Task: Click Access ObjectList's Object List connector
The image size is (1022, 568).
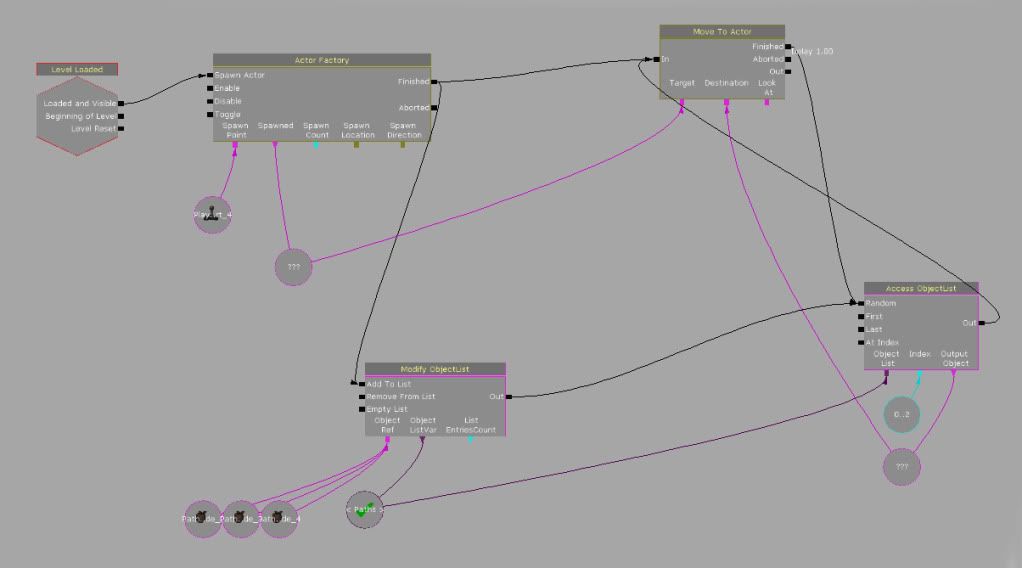Action: coord(886,373)
